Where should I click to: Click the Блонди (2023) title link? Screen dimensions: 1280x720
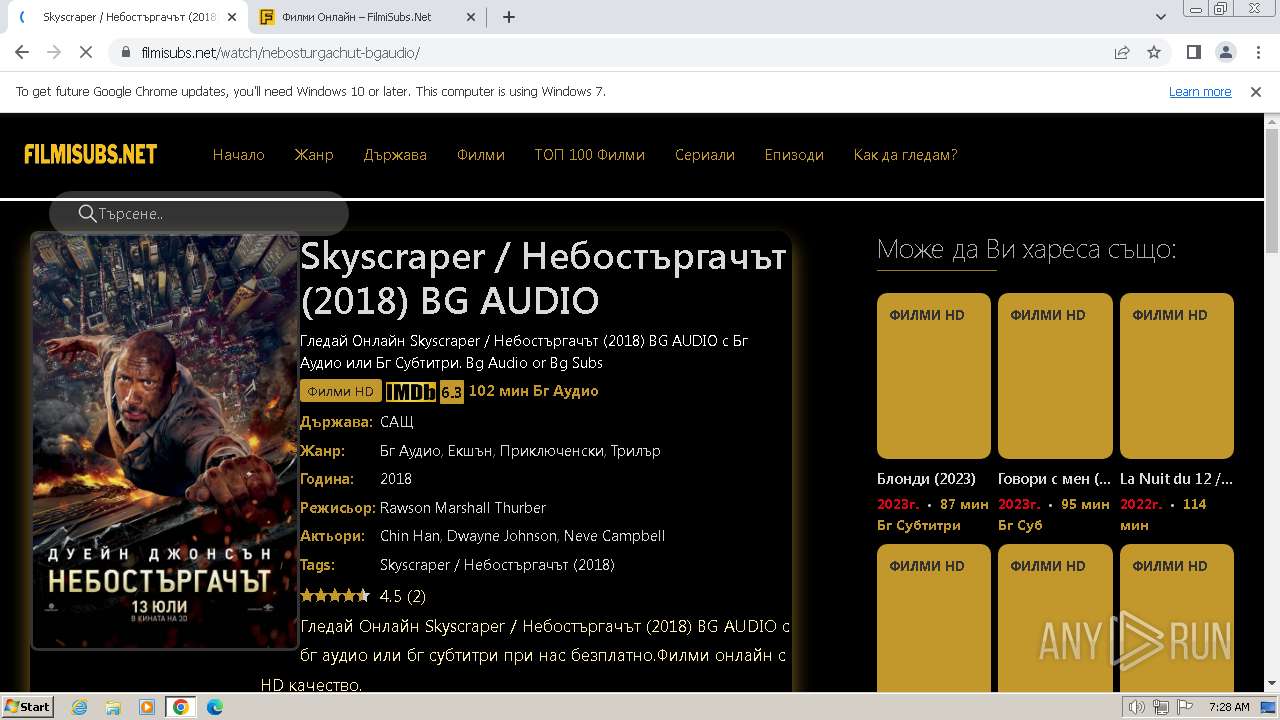click(926, 479)
